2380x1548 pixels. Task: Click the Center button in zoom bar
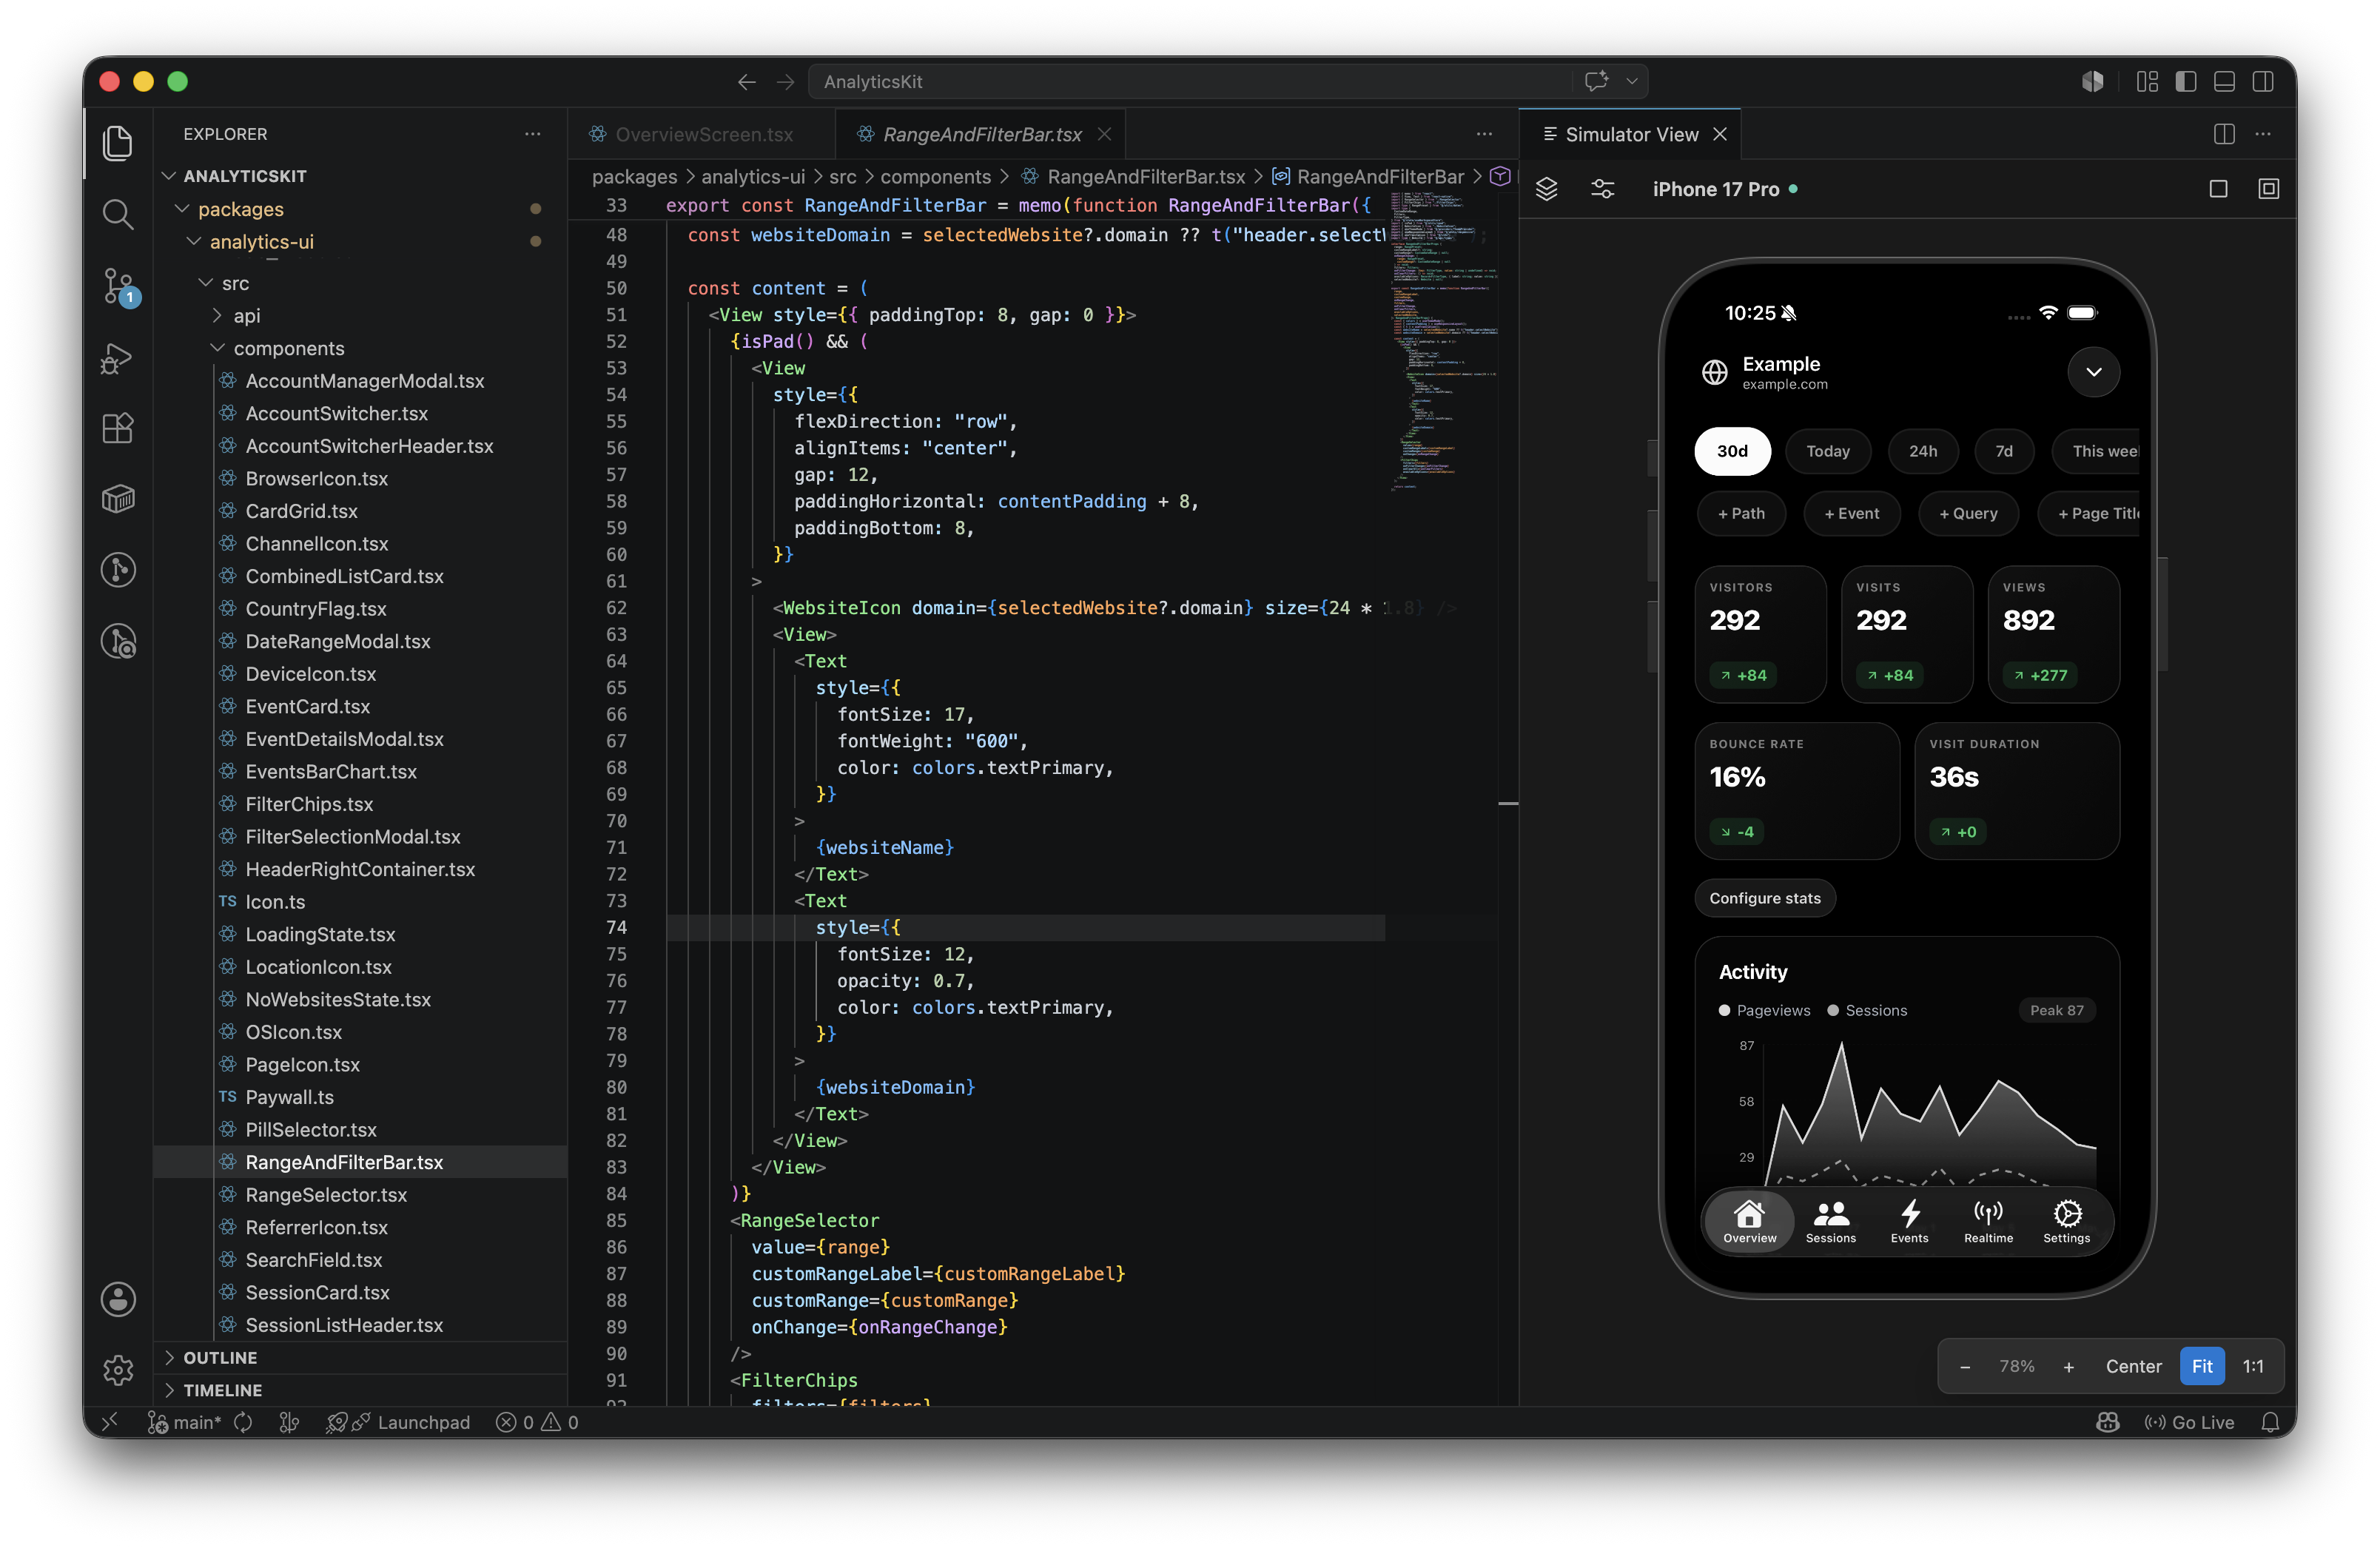tap(2133, 1366)
